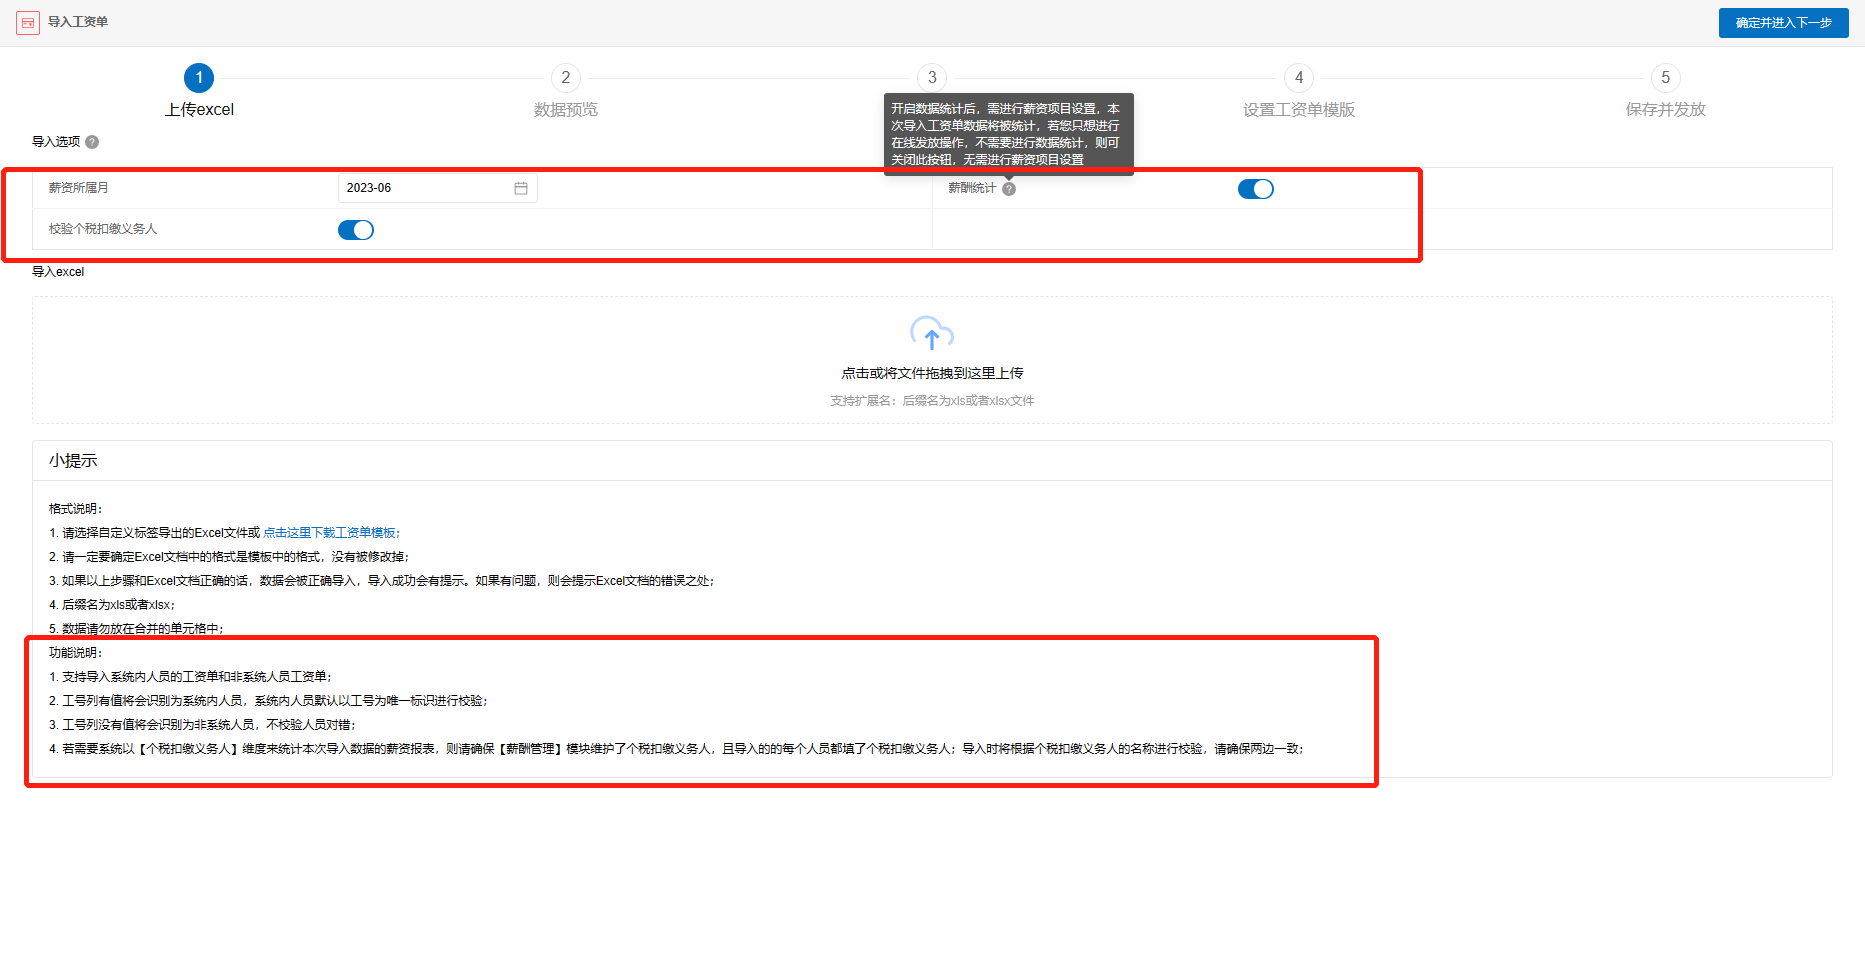Open the calendar icon in the date field
Viewport: 1865px width, 969px height.
pos(521,188)
